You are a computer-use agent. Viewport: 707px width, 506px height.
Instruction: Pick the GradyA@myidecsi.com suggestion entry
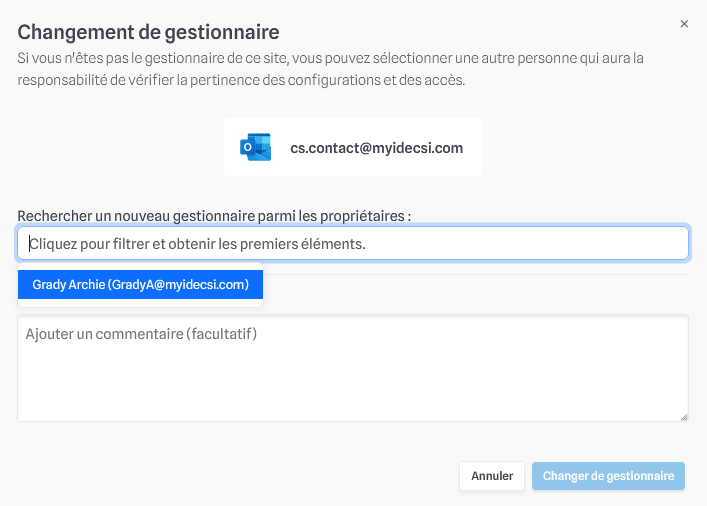click(140, 285)
